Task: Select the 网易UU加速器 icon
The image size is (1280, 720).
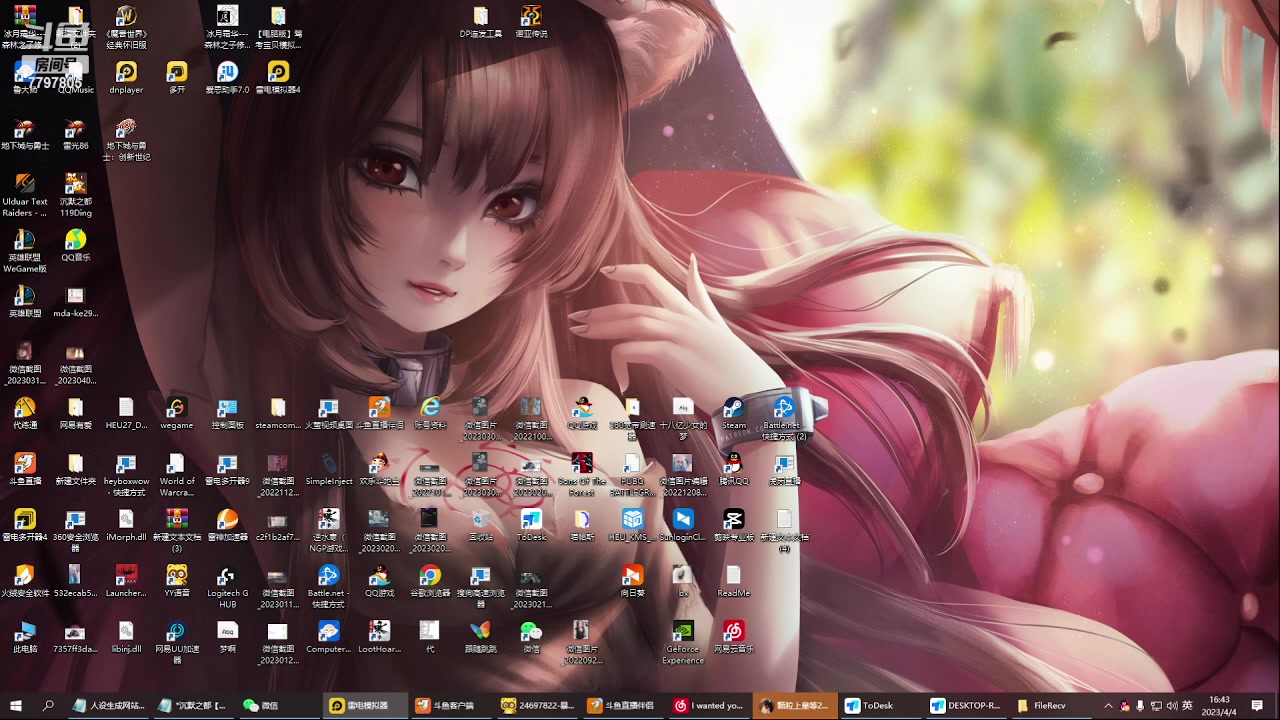Action: pos(176,643)
